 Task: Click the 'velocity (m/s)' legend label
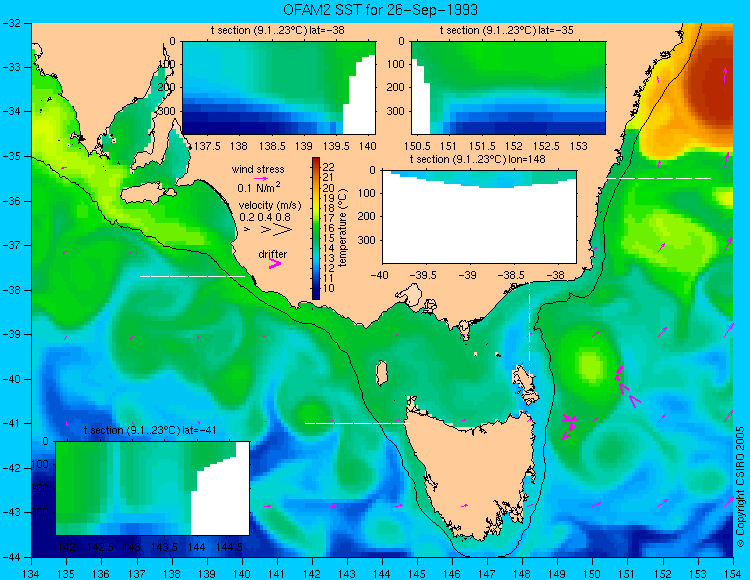(270, 206)
